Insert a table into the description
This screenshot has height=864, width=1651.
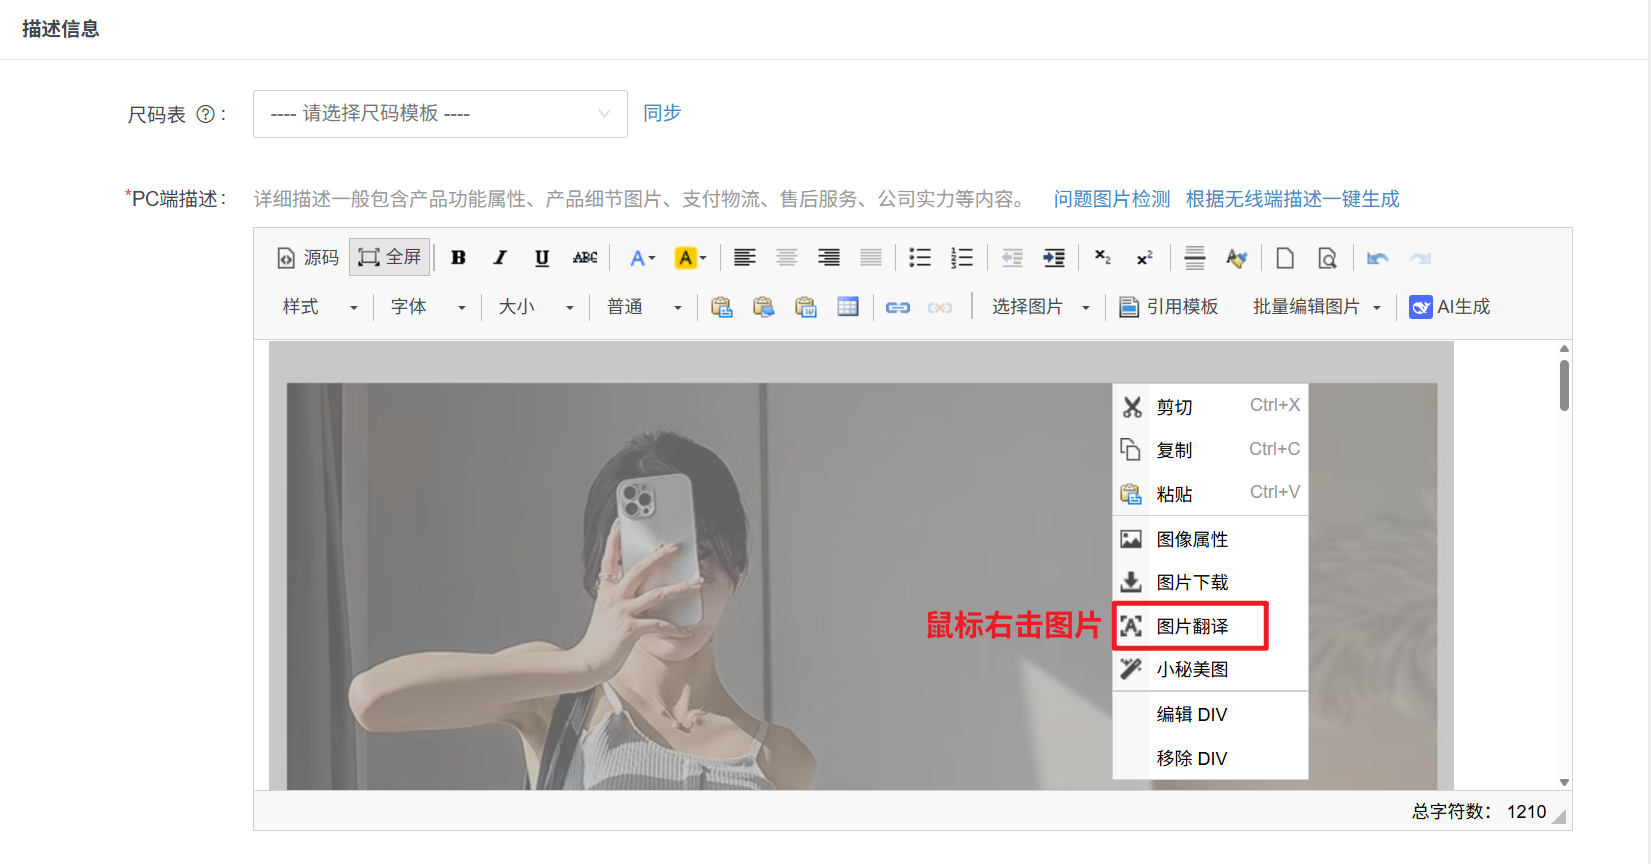[x=848, y=307]
